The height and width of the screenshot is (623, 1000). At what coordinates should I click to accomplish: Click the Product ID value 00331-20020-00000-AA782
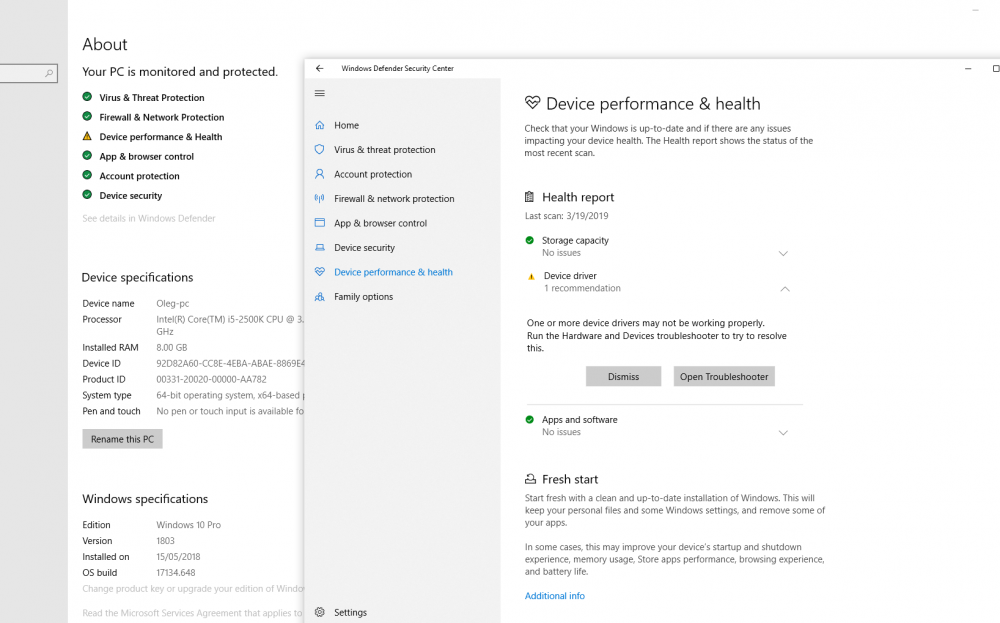pyautogui.click(x=212, y=379)
